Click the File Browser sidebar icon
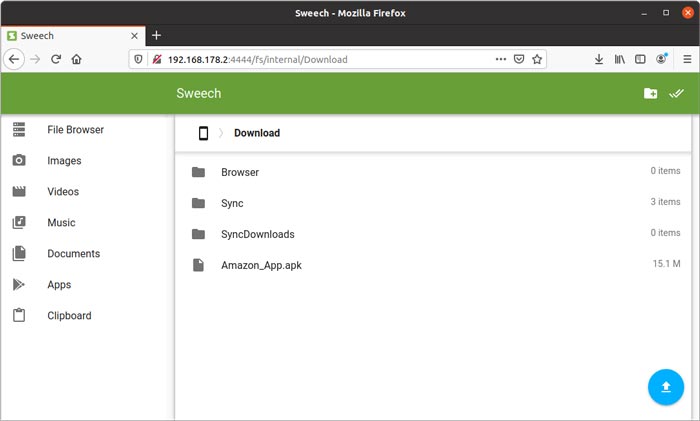Screen dimensions: 700x421 [19, 129]
